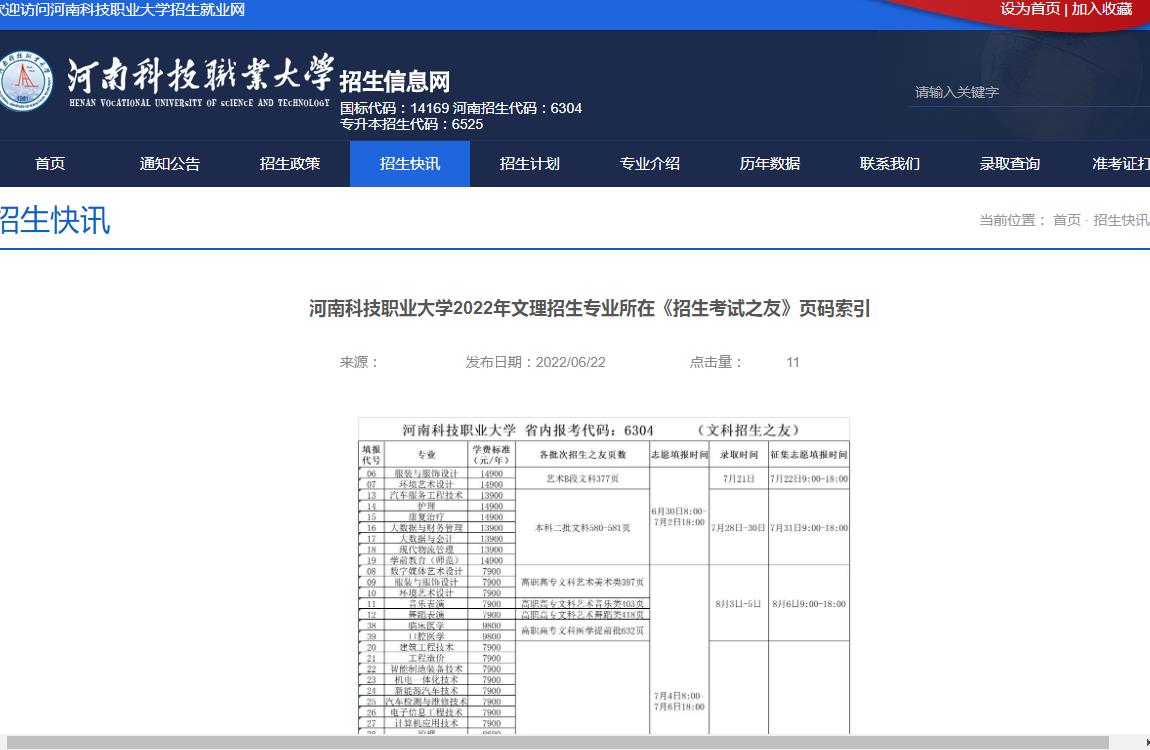Click the 专升本招生代码：6525 text
Screen dimensions: 1150x750
(x=411, y=124)
